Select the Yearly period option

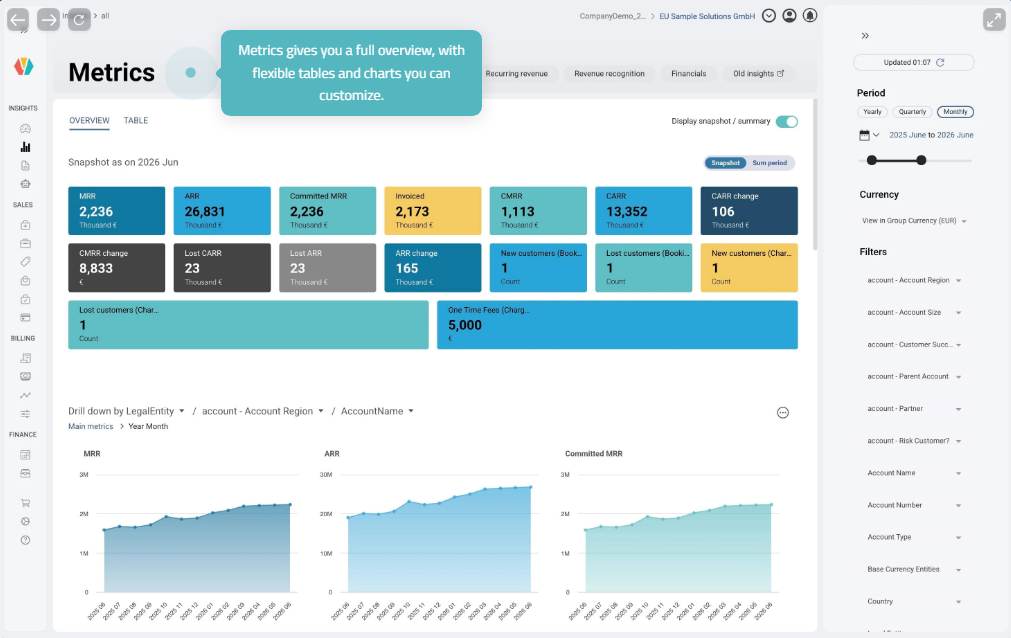pos(872,112)
